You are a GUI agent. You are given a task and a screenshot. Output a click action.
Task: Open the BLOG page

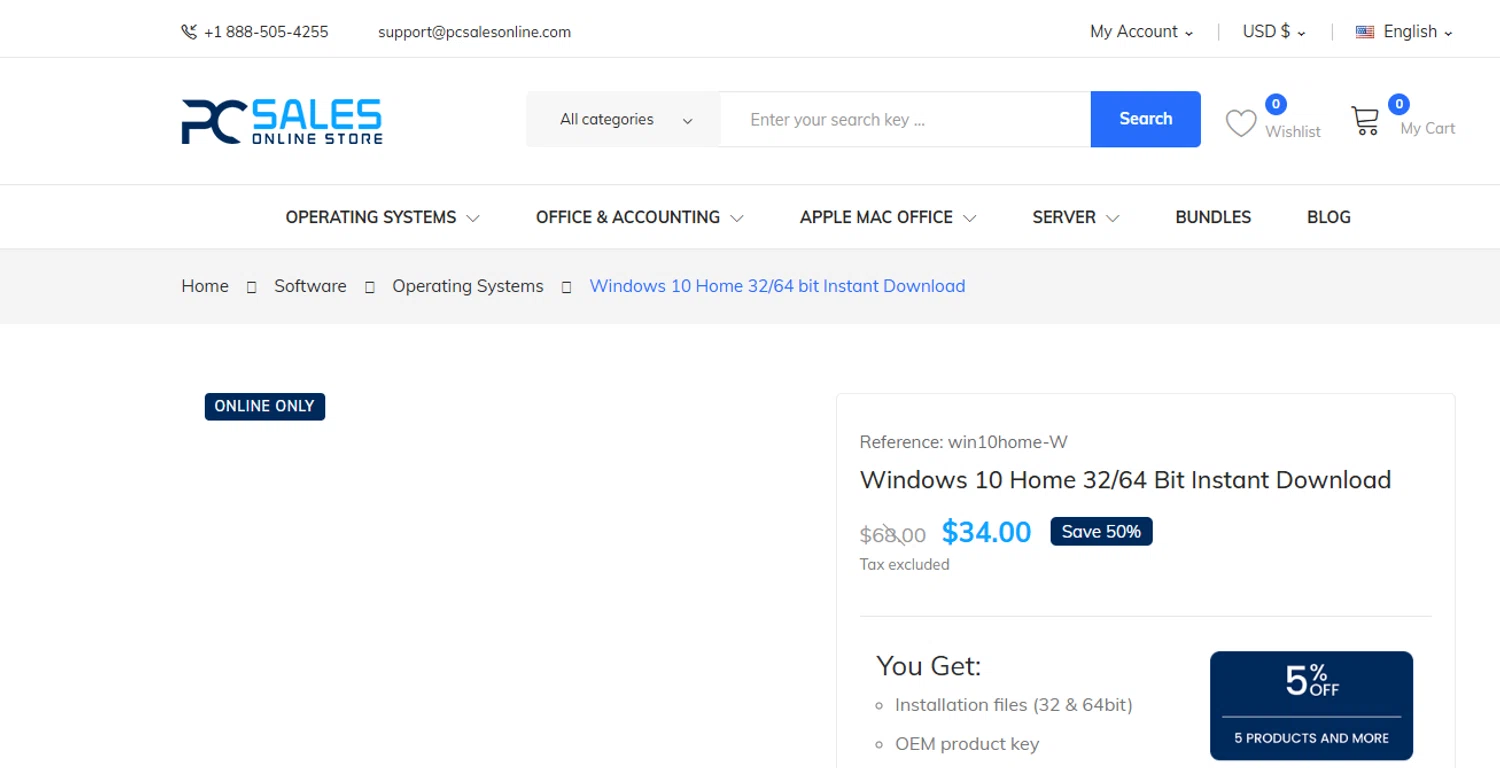pos(1329,217)
